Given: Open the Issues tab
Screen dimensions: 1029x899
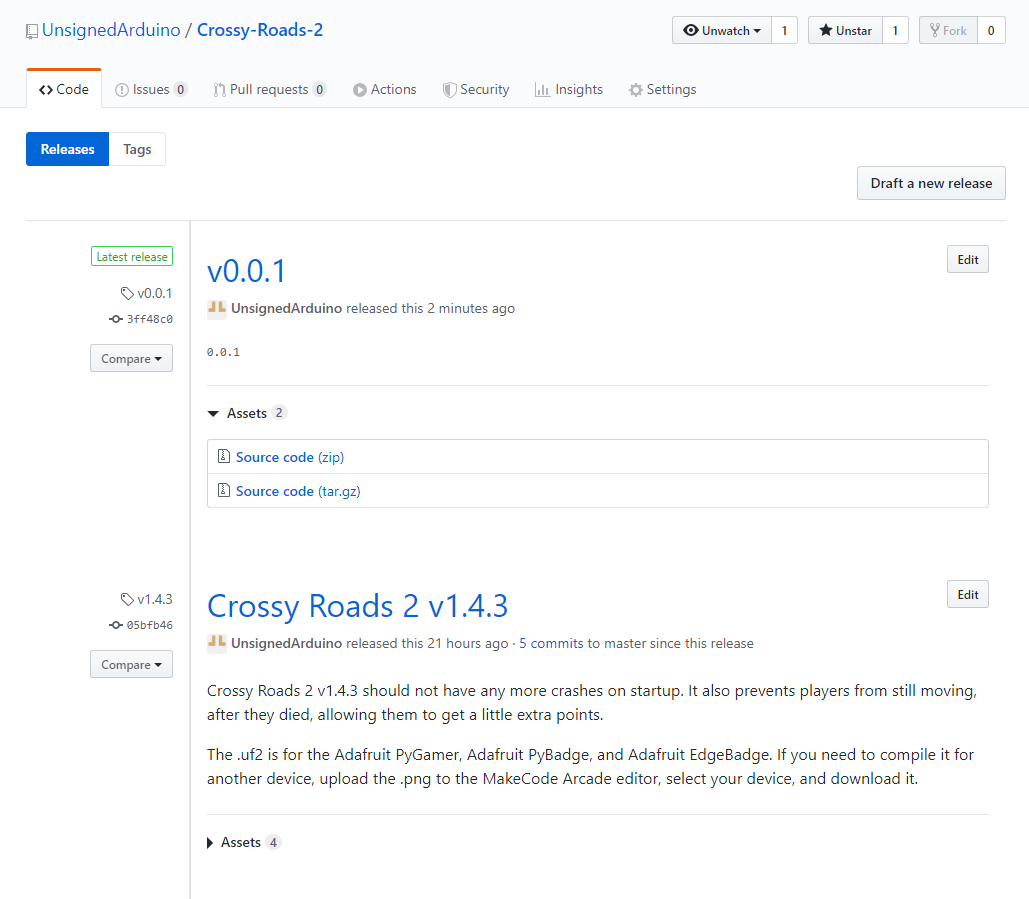Looking at the screenshot, I should tap(151, 89).
